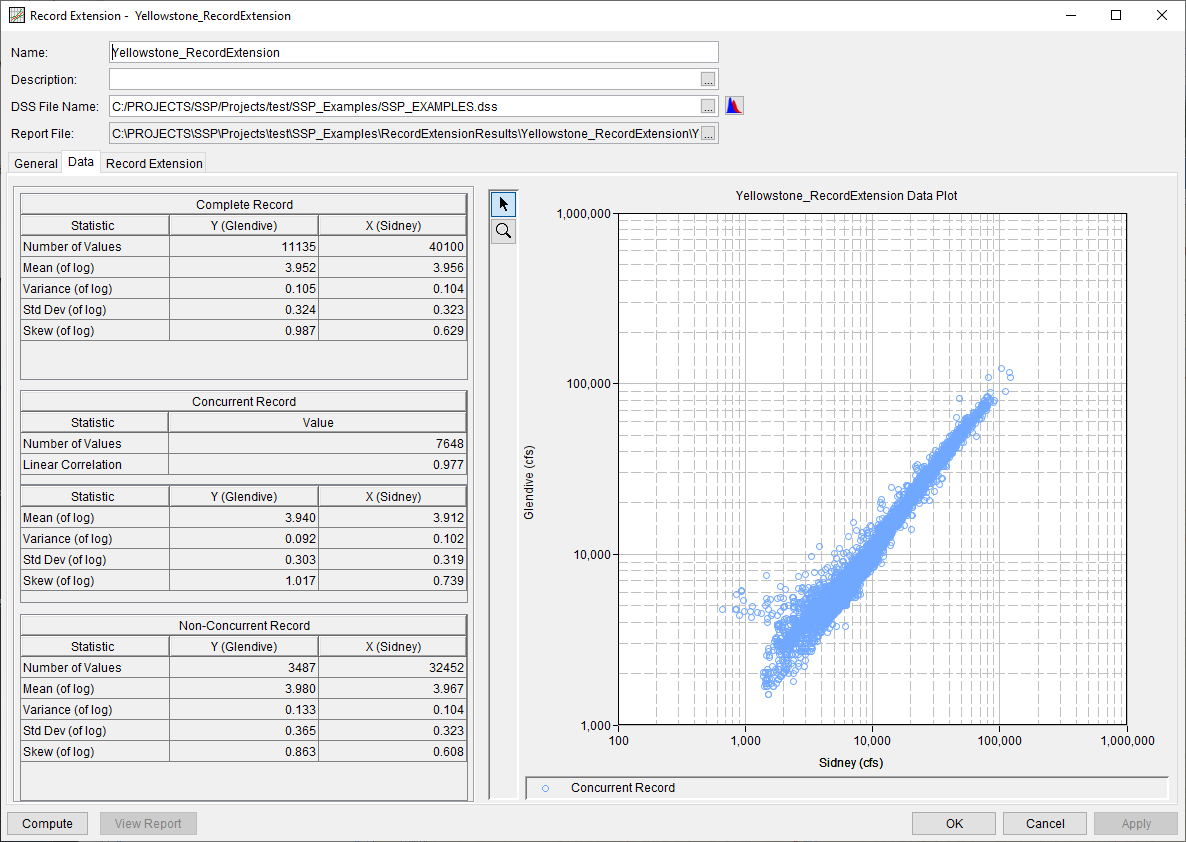1186x842 pixels.
Task: Select the Data tab
Action: [x=81, y=162]
